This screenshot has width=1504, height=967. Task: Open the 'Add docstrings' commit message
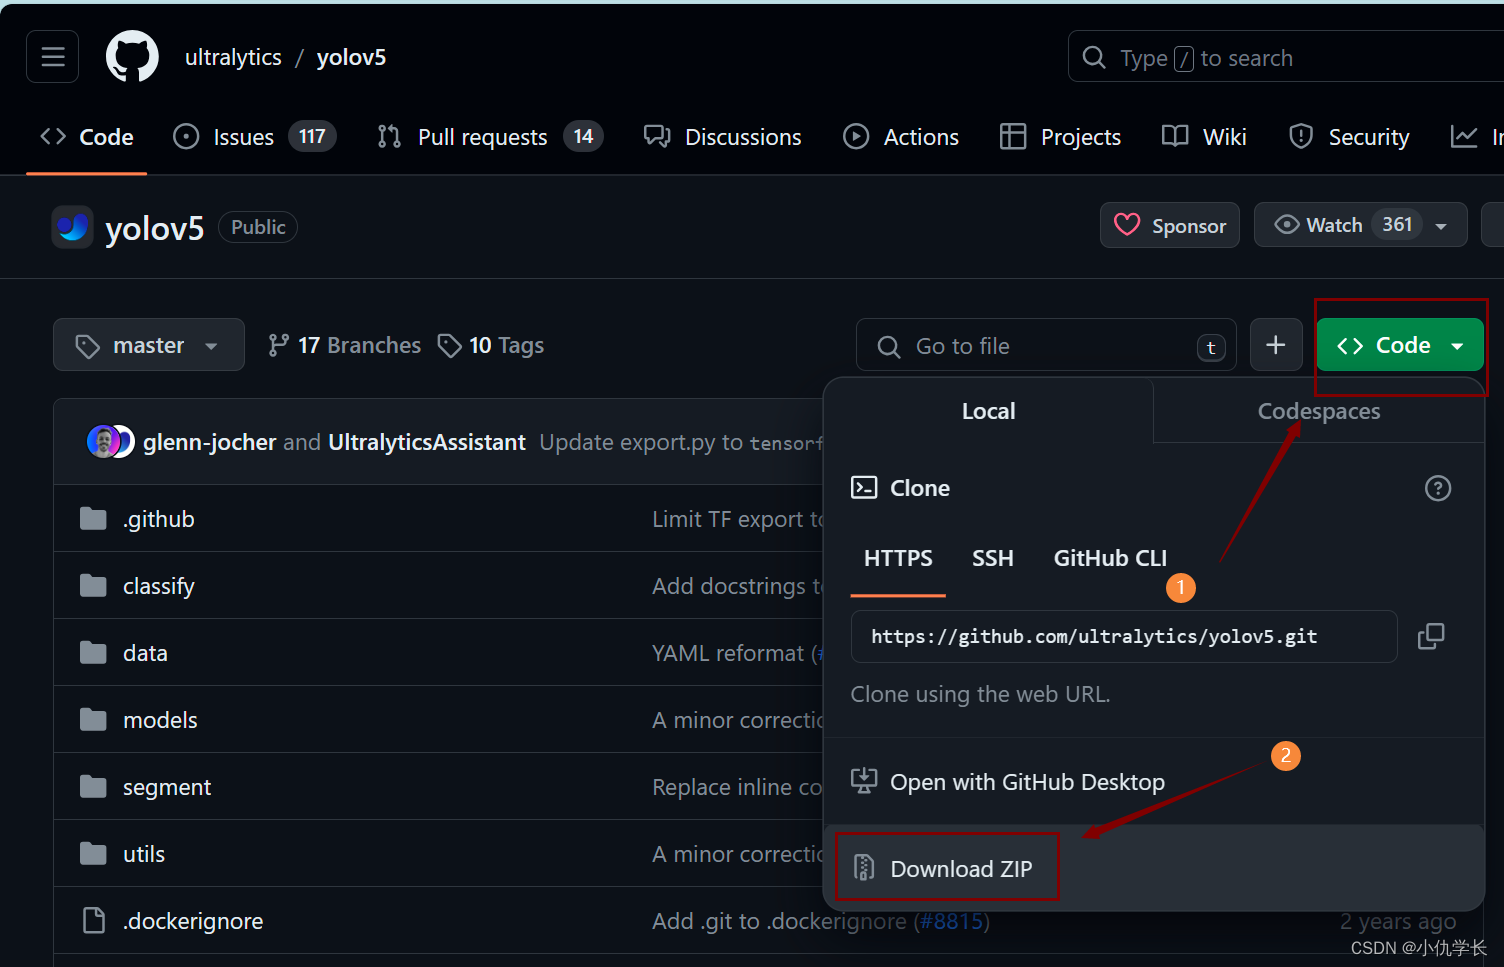[738, 586]
